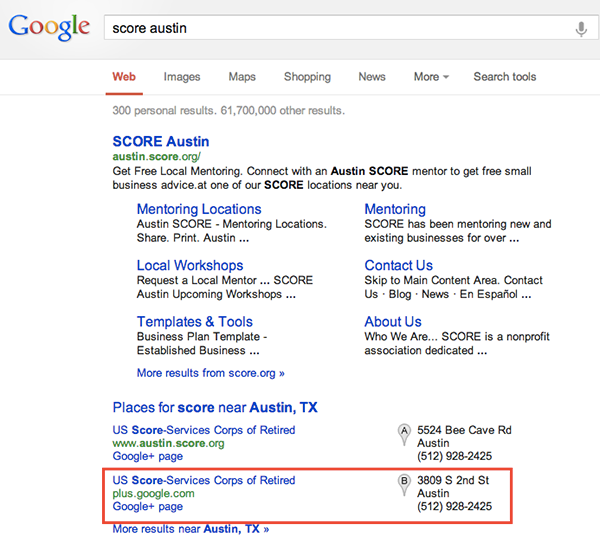The image size is (600, 550).
Task: Click map marker B for S 2nd St
Action: (405, 482)
